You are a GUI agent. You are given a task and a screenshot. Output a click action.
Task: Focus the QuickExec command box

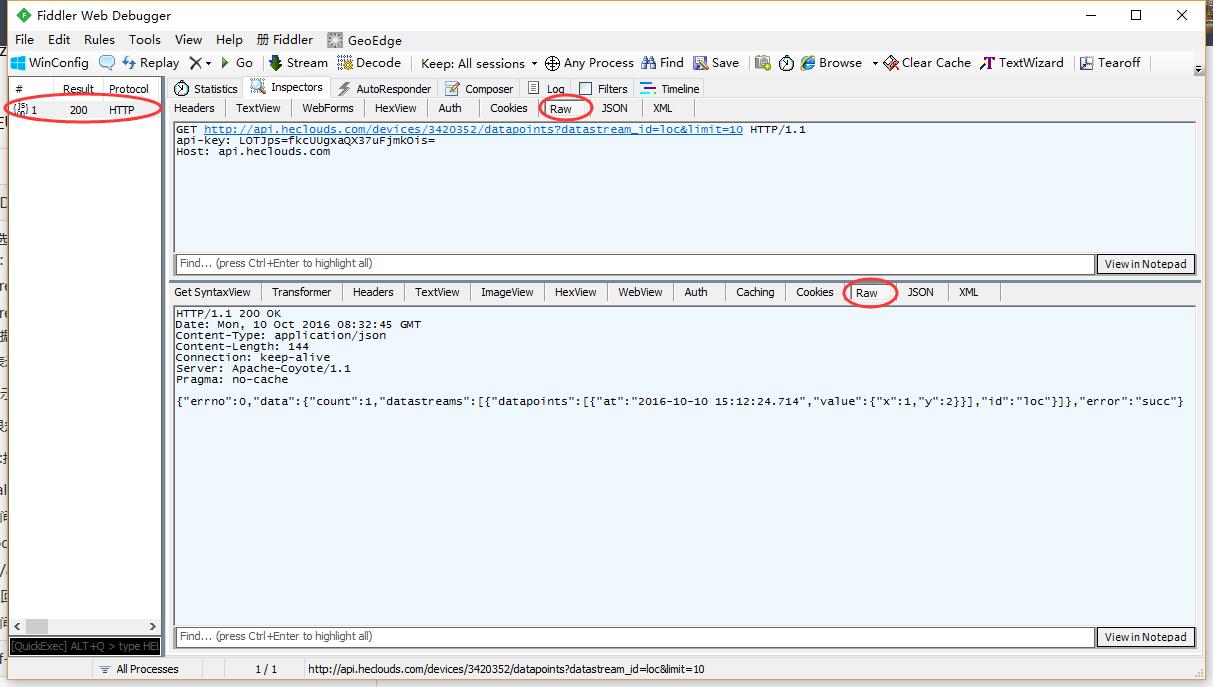84,646
